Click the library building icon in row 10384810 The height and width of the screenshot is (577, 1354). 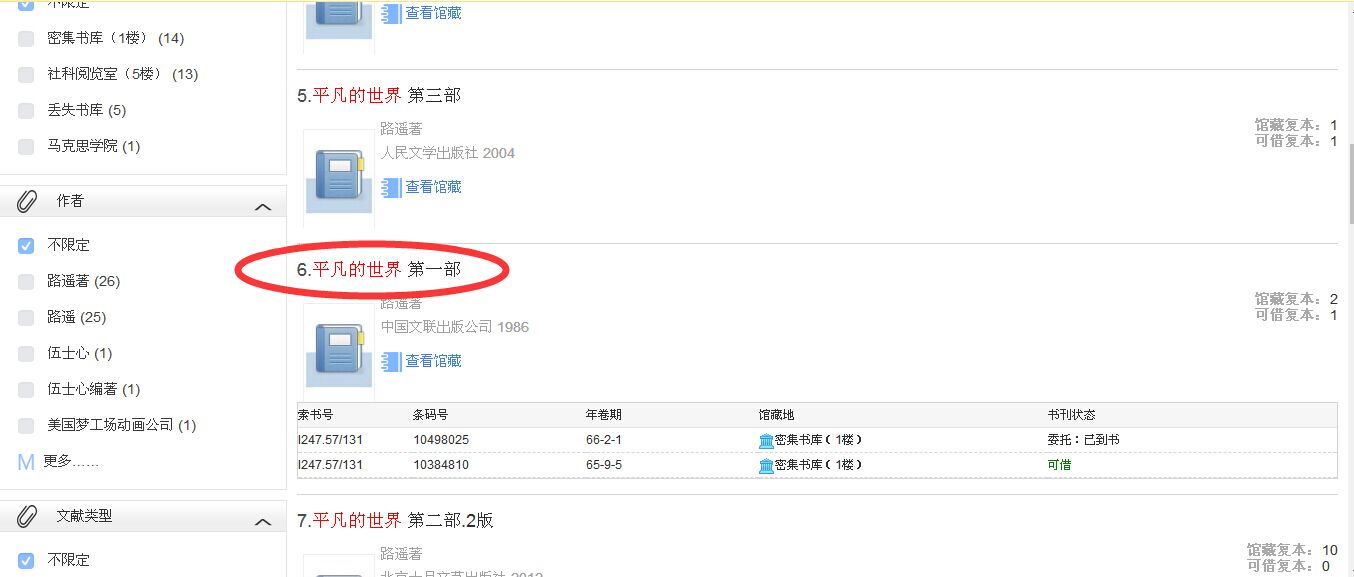coord(766,465)
